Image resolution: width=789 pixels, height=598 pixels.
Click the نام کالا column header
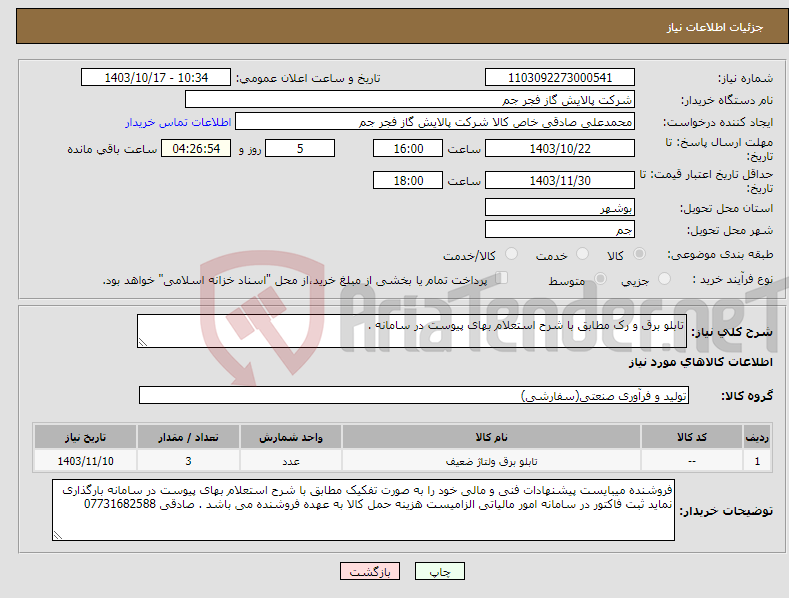491,437
